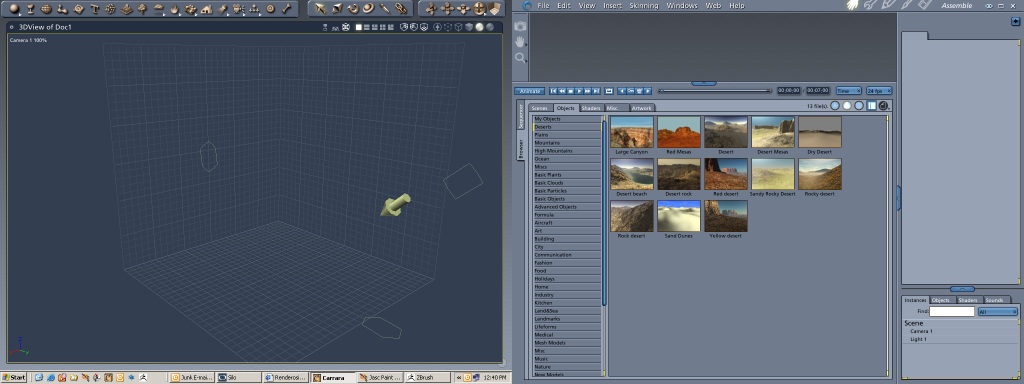Open the Insert menu
The width and height of the screenshot is (1024, 384).
(613, 5)
